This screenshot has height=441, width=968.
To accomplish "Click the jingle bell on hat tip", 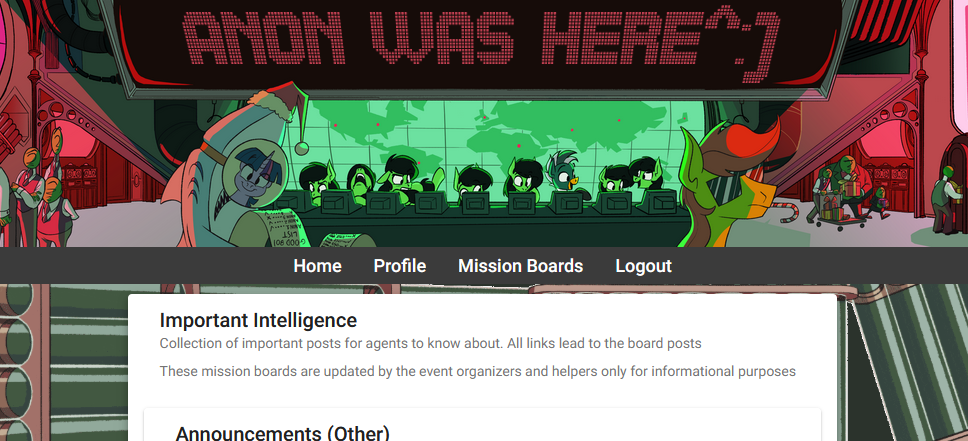I will [x=301, y=148].
